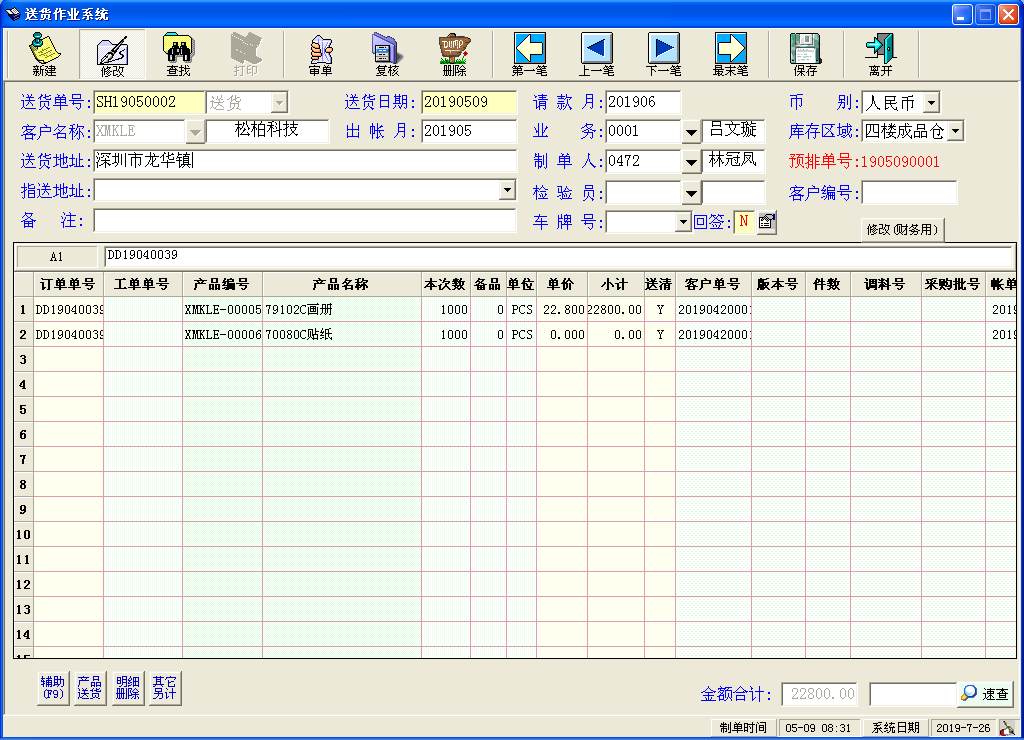Go to next record with 下一笔
Image resolution: width=1024 pixels, height=740 pixels.
[664, 54]
